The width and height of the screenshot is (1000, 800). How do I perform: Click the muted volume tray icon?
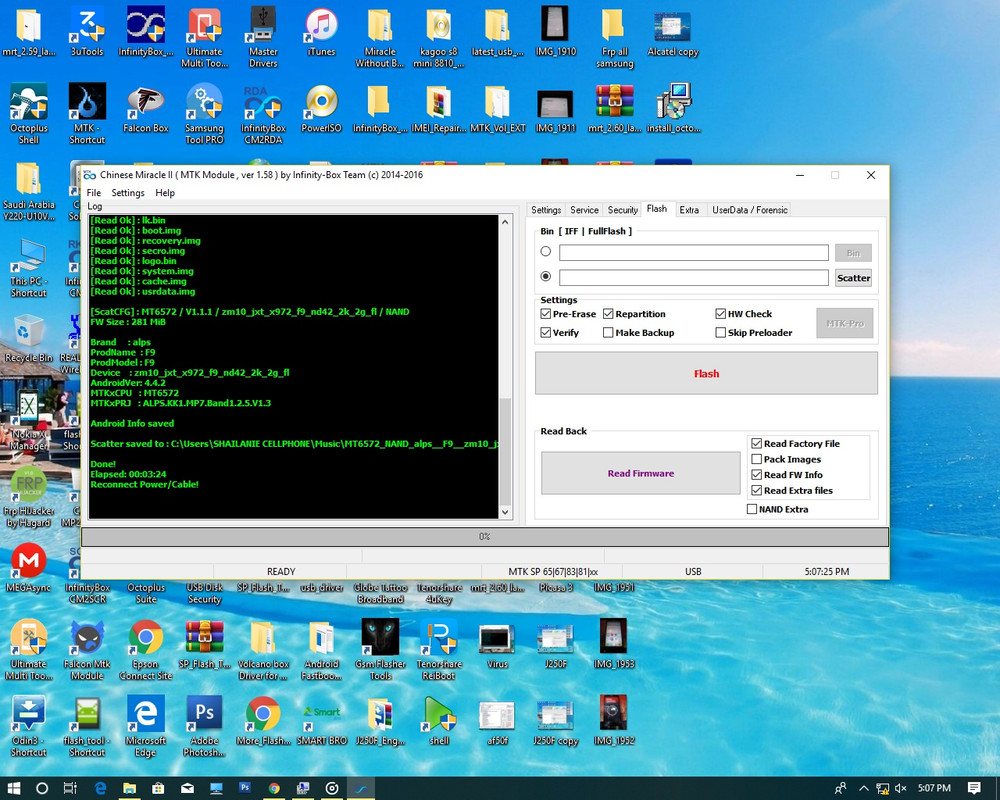pos(901,788)
